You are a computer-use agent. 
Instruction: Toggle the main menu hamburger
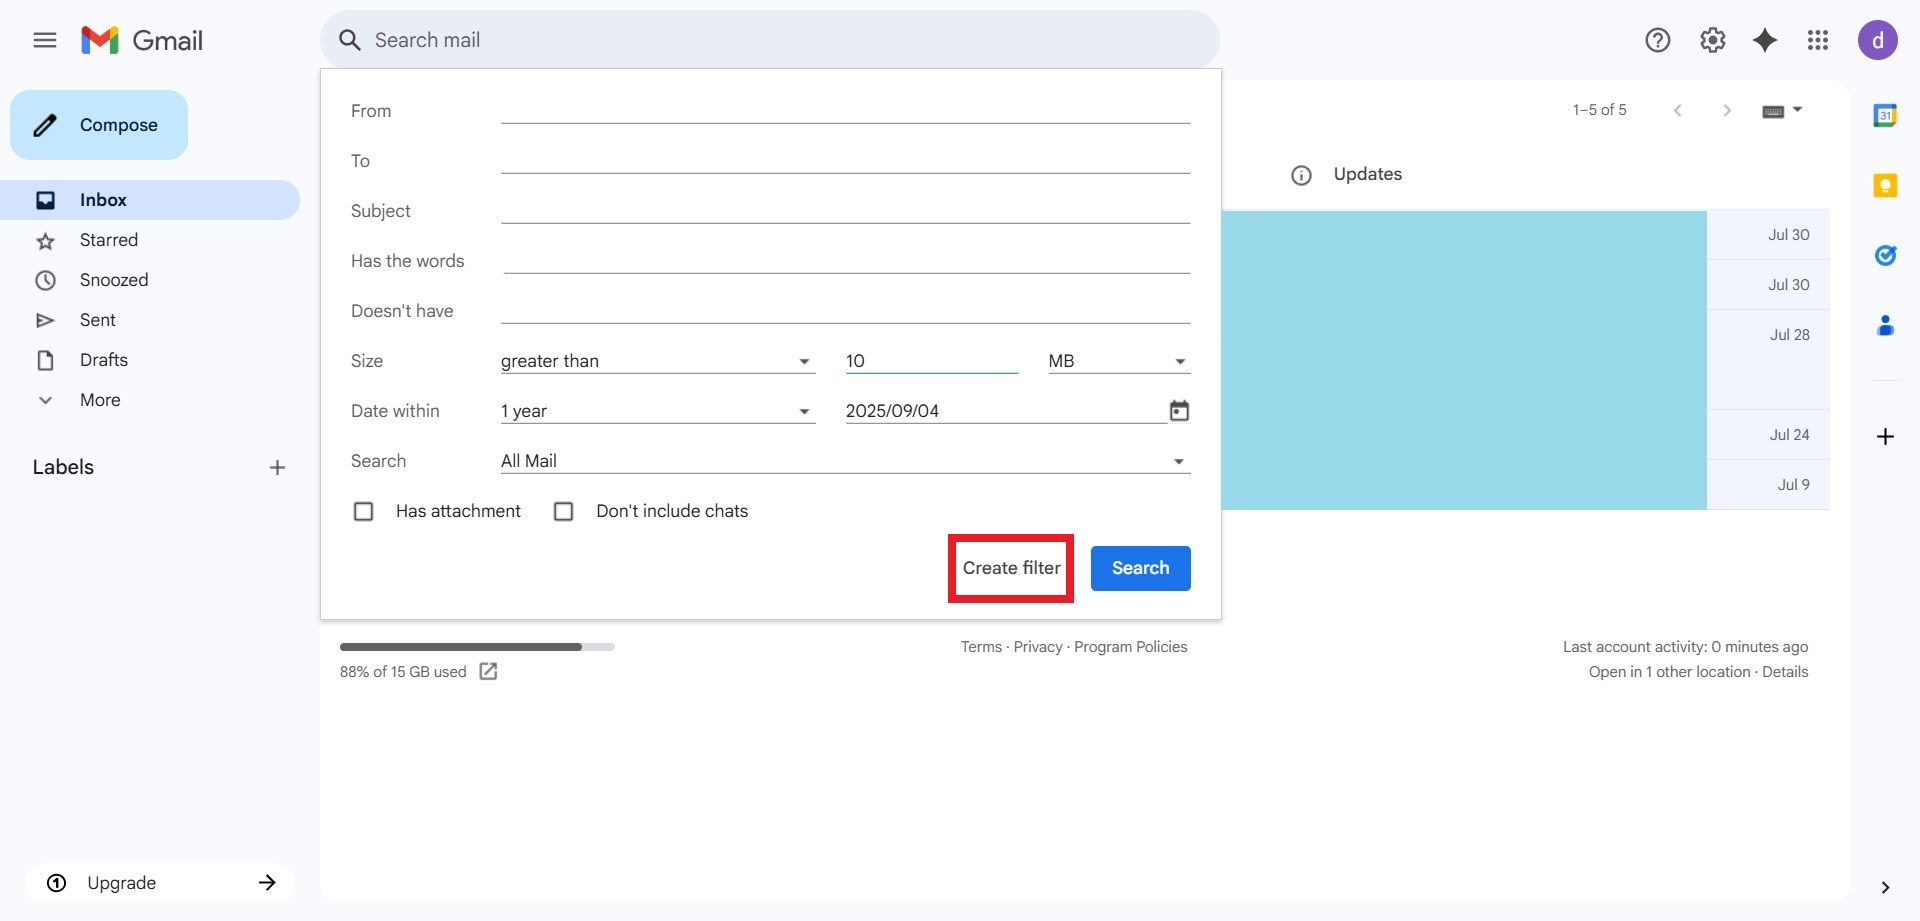coord(45,40)
